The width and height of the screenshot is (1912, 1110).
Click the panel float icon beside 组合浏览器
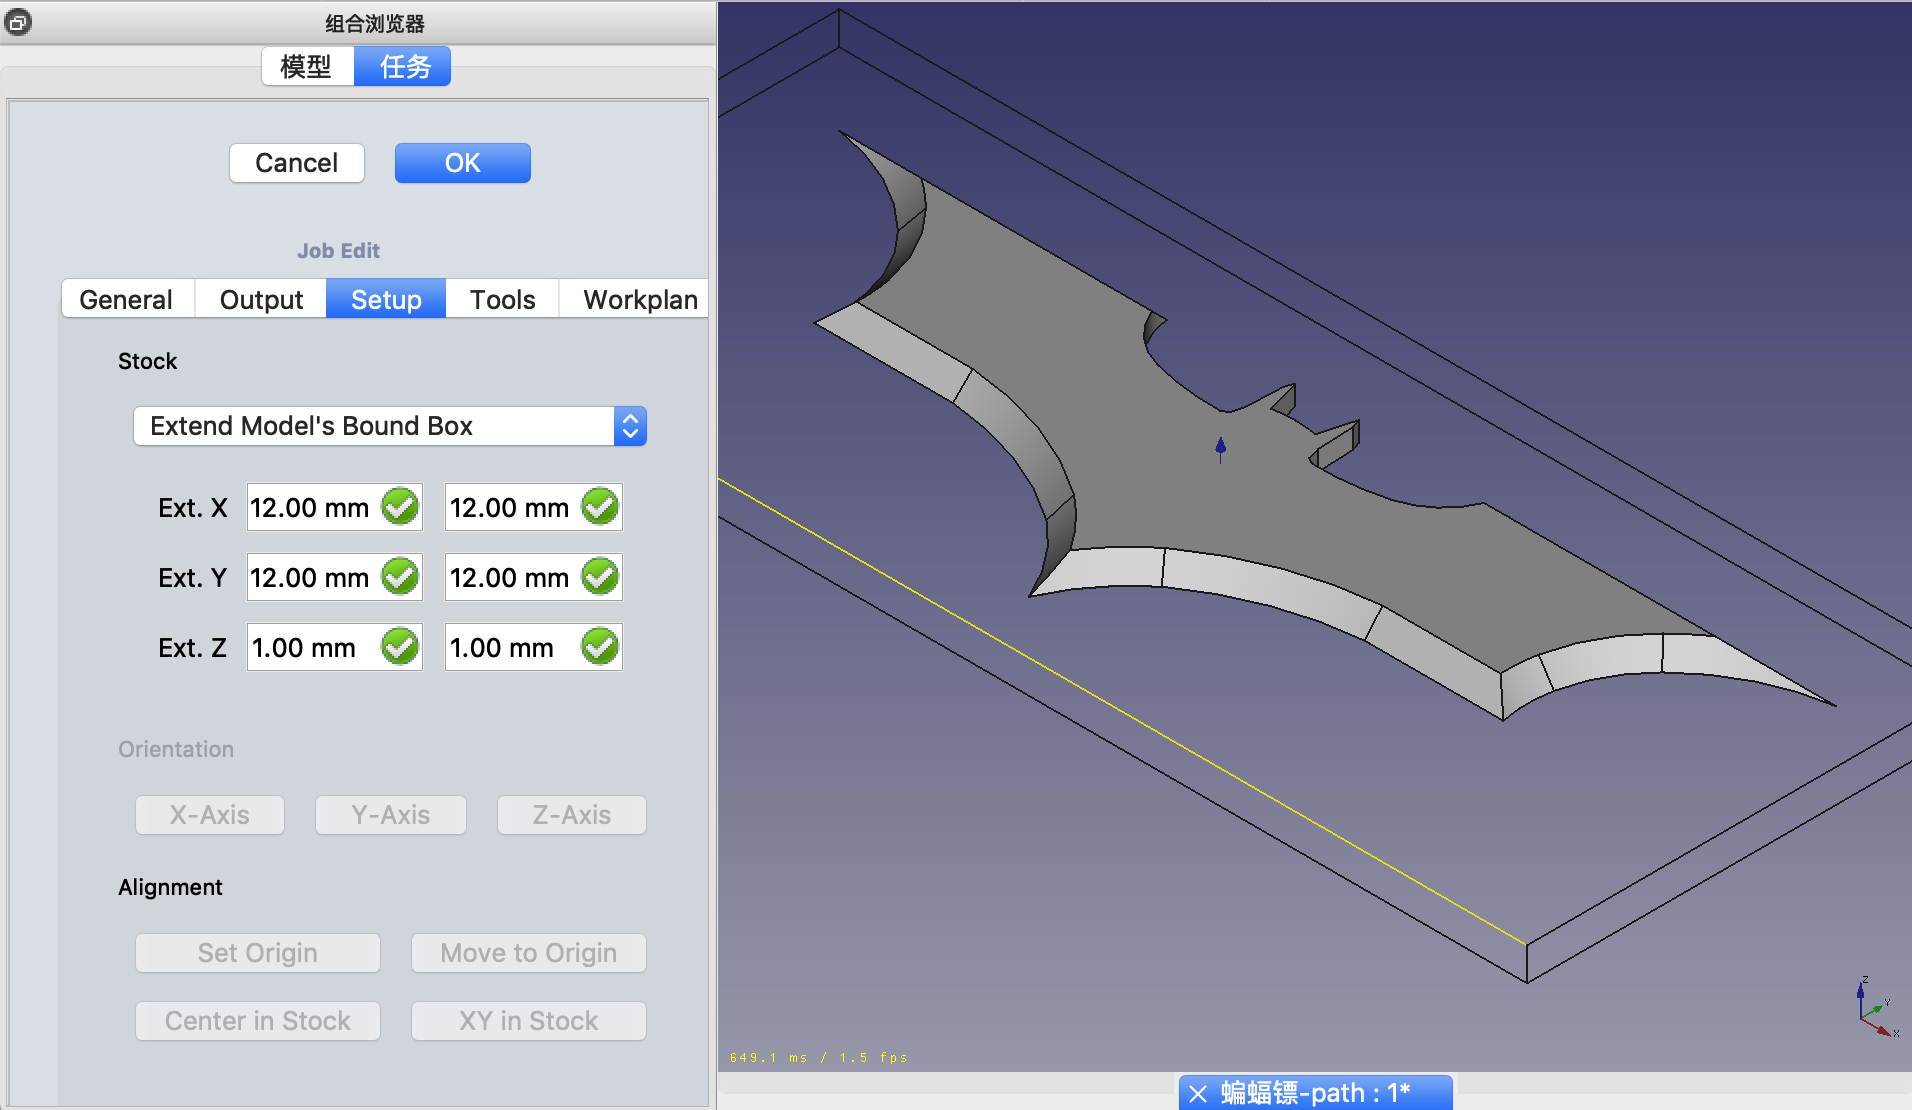(17, 22)
